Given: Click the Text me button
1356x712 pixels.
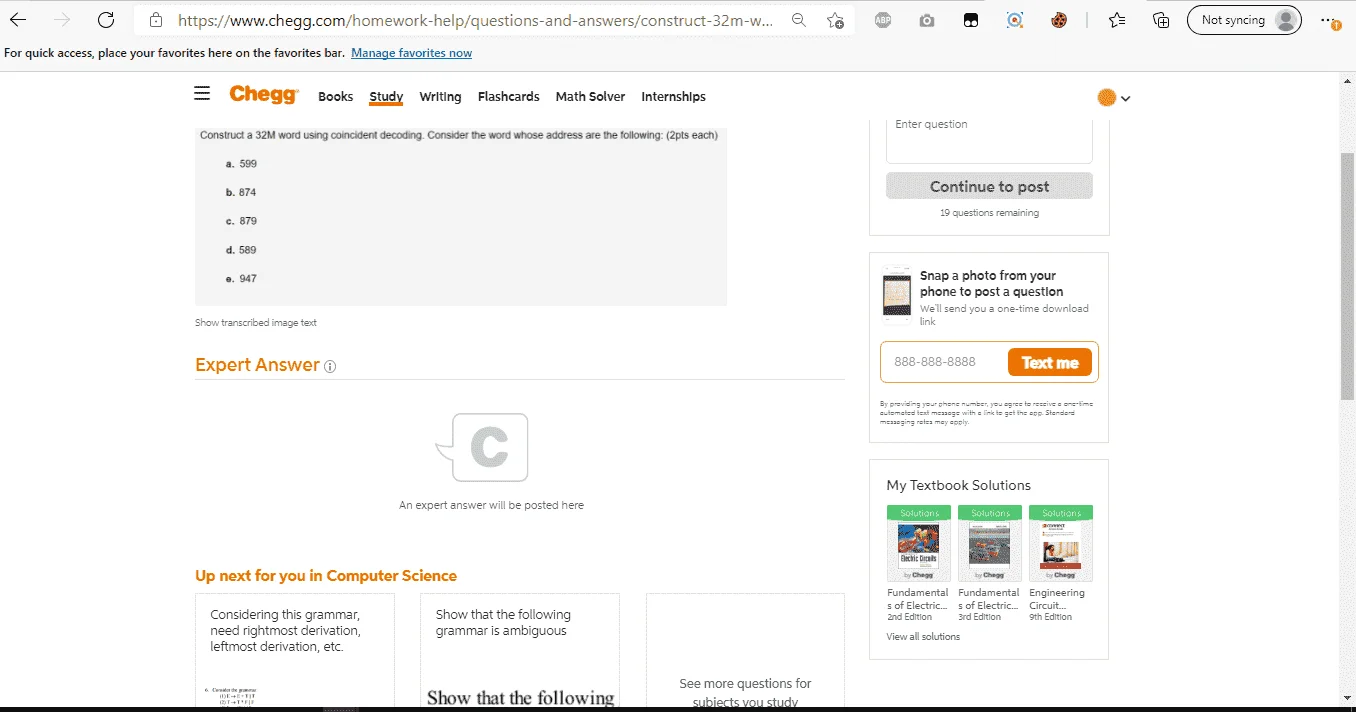Looking at the screenshot, I should pos(1049,363).
